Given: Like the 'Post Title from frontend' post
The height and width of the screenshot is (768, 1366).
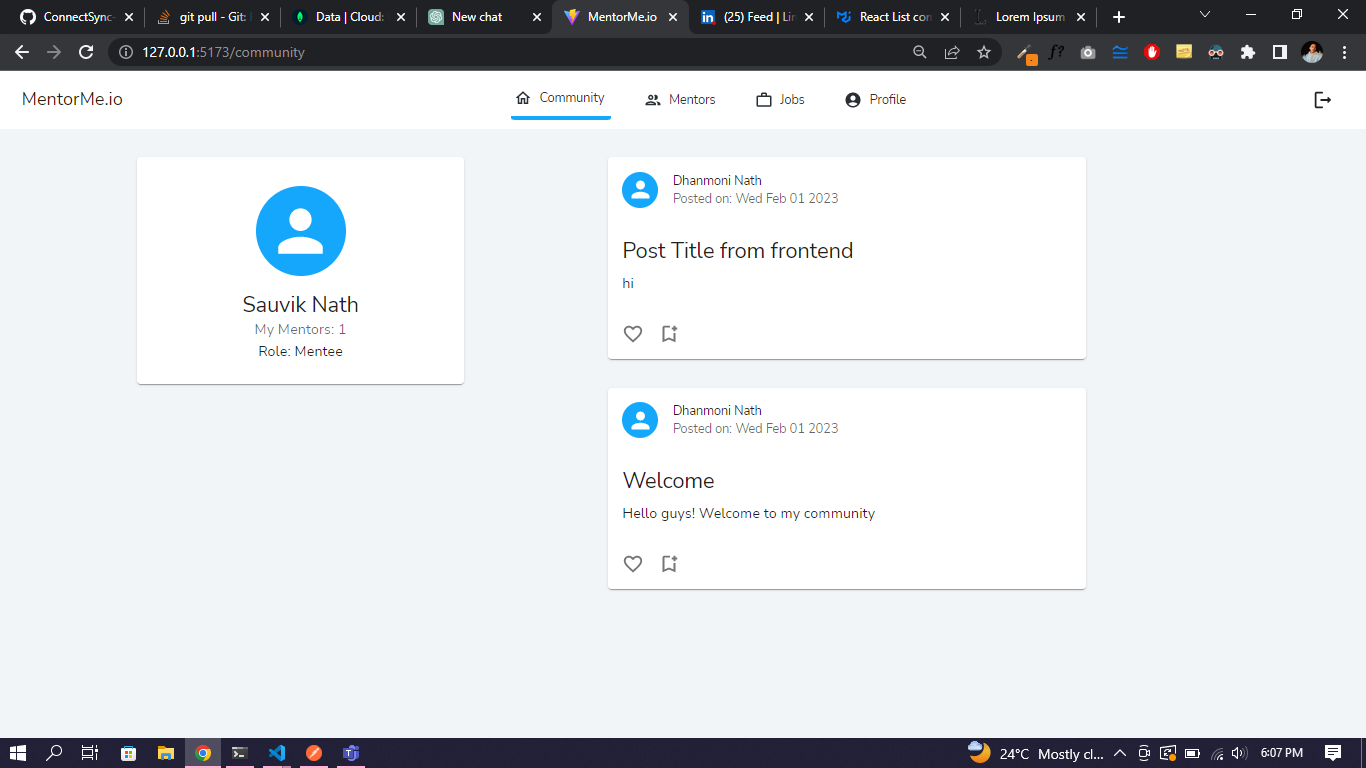Looking at the screenshot, I should click(x=633, y=333).
